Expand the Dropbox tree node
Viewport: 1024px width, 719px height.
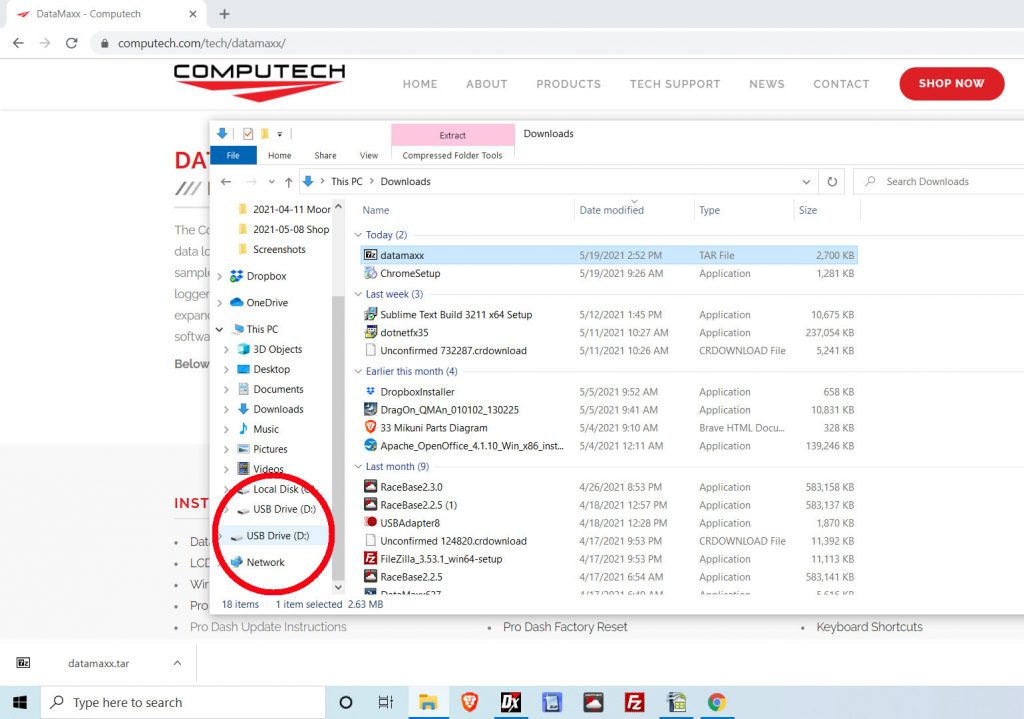click(219, 276)
